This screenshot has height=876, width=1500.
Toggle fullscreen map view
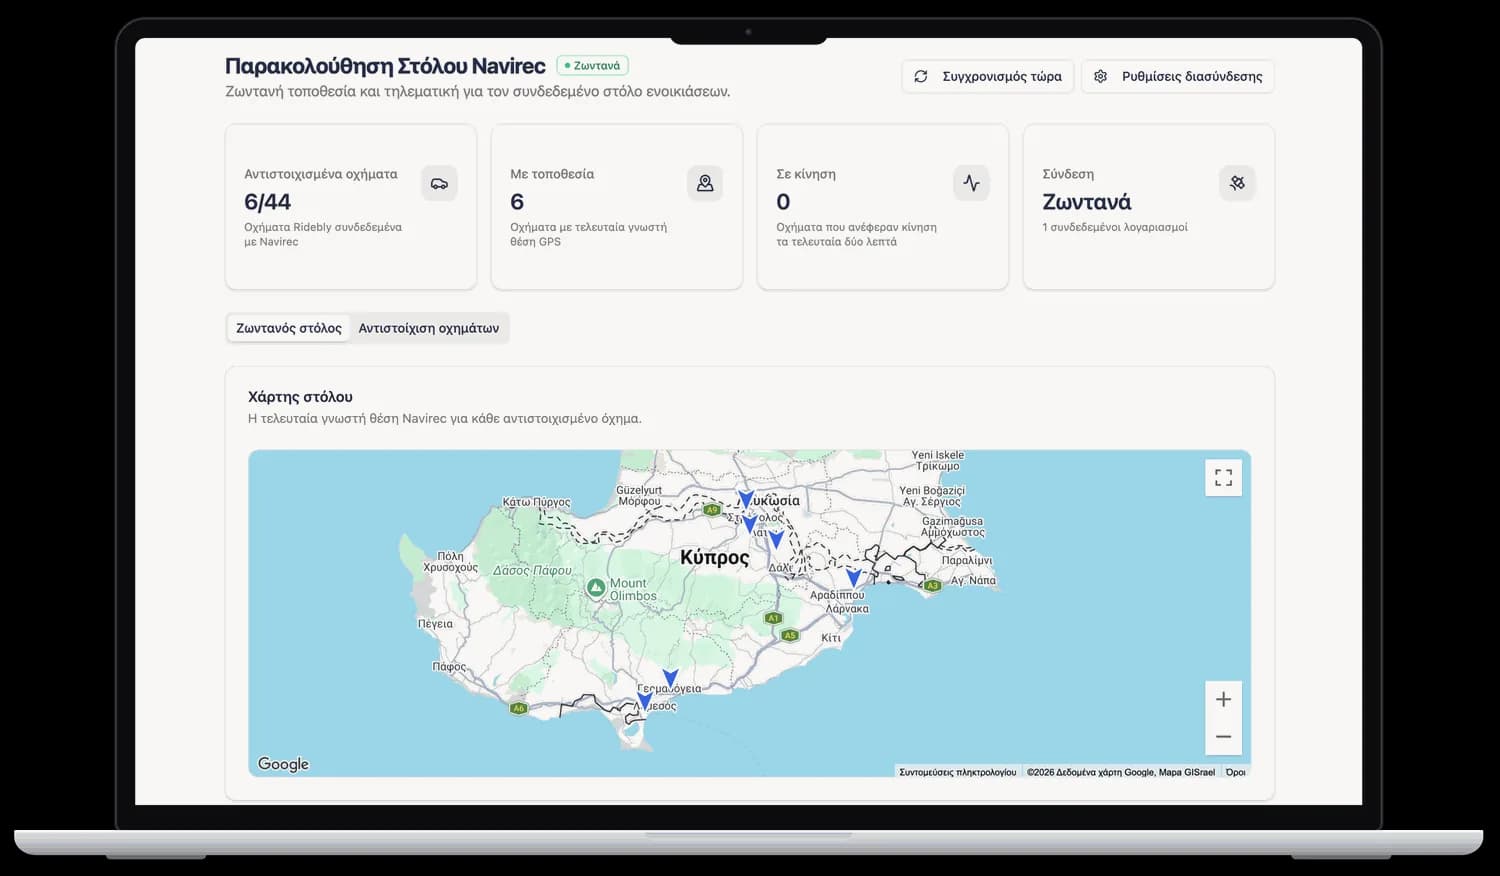pyautogui.click(x=1223, y=478)
